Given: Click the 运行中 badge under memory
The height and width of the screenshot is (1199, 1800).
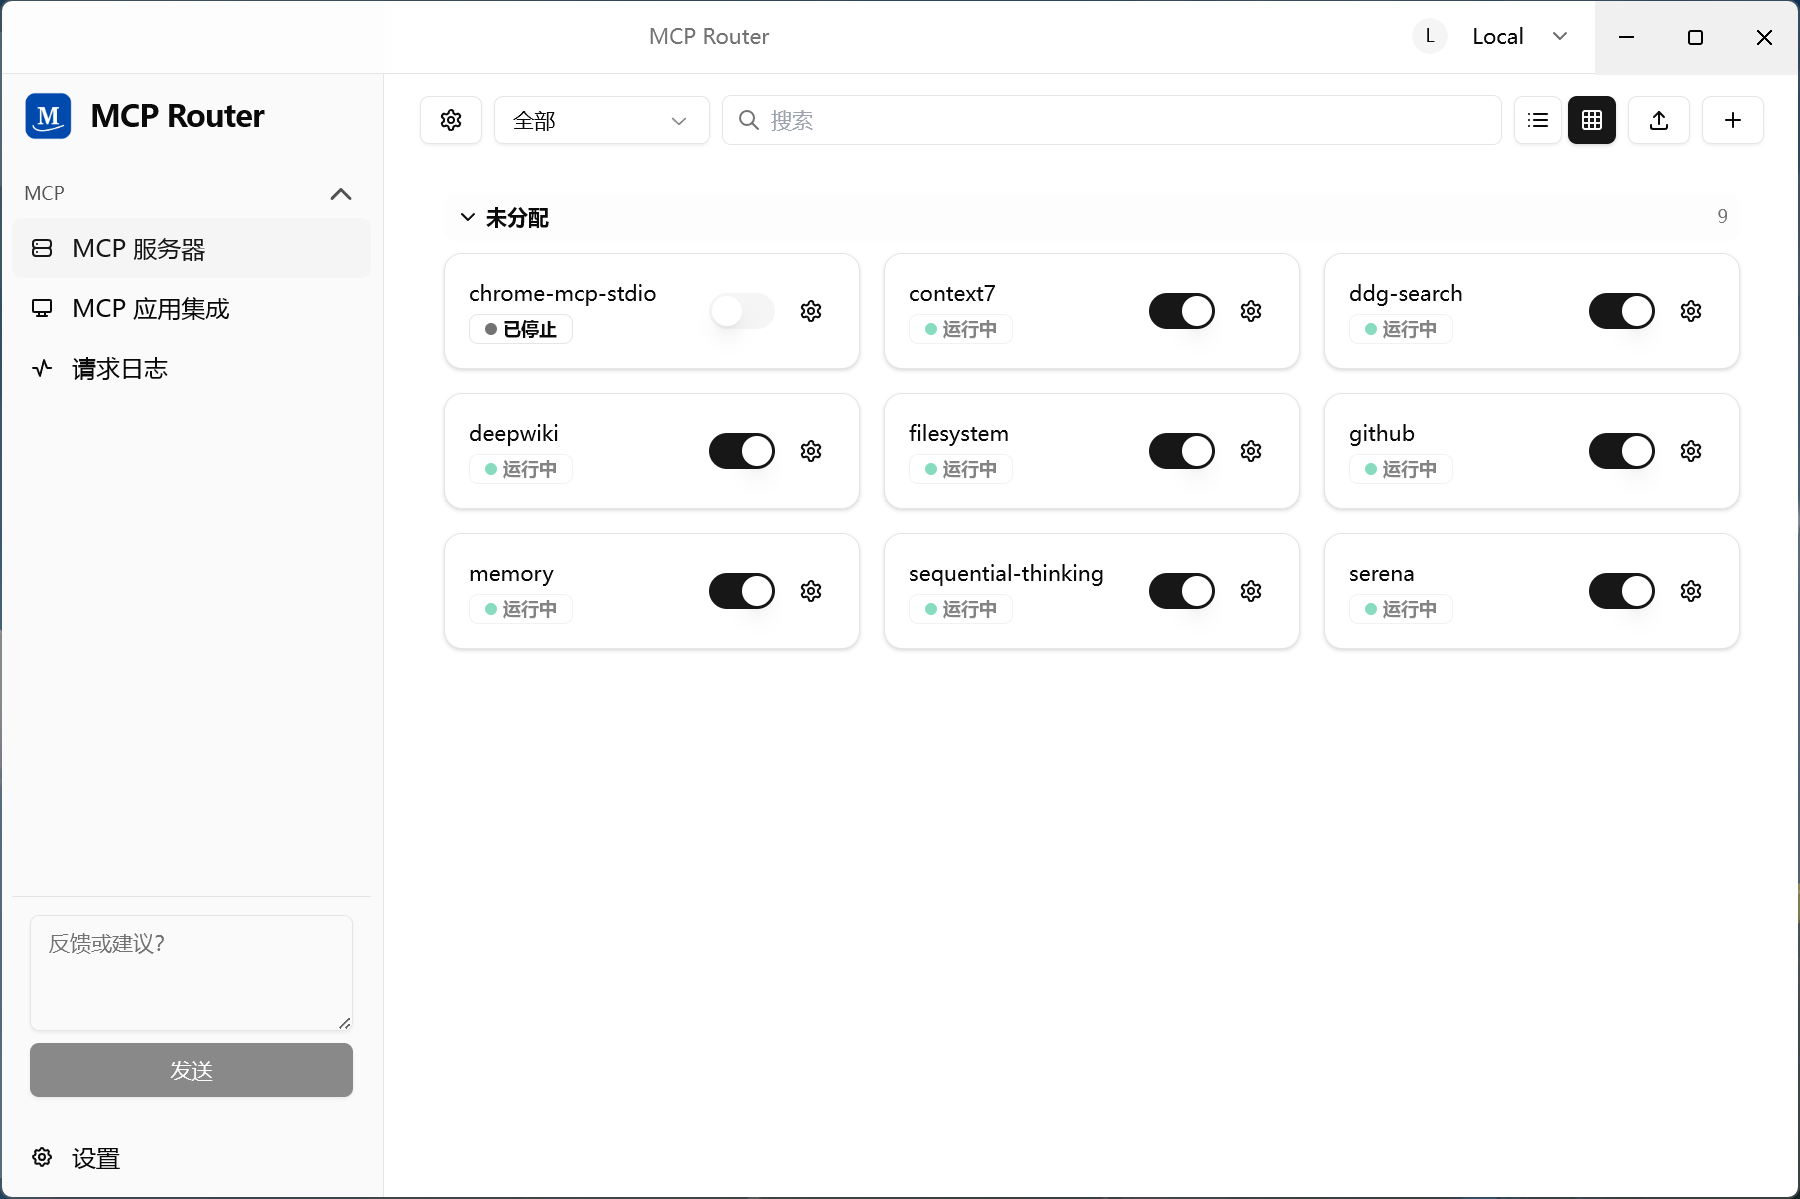Looking at the screenshot, I should click(520, 609).
